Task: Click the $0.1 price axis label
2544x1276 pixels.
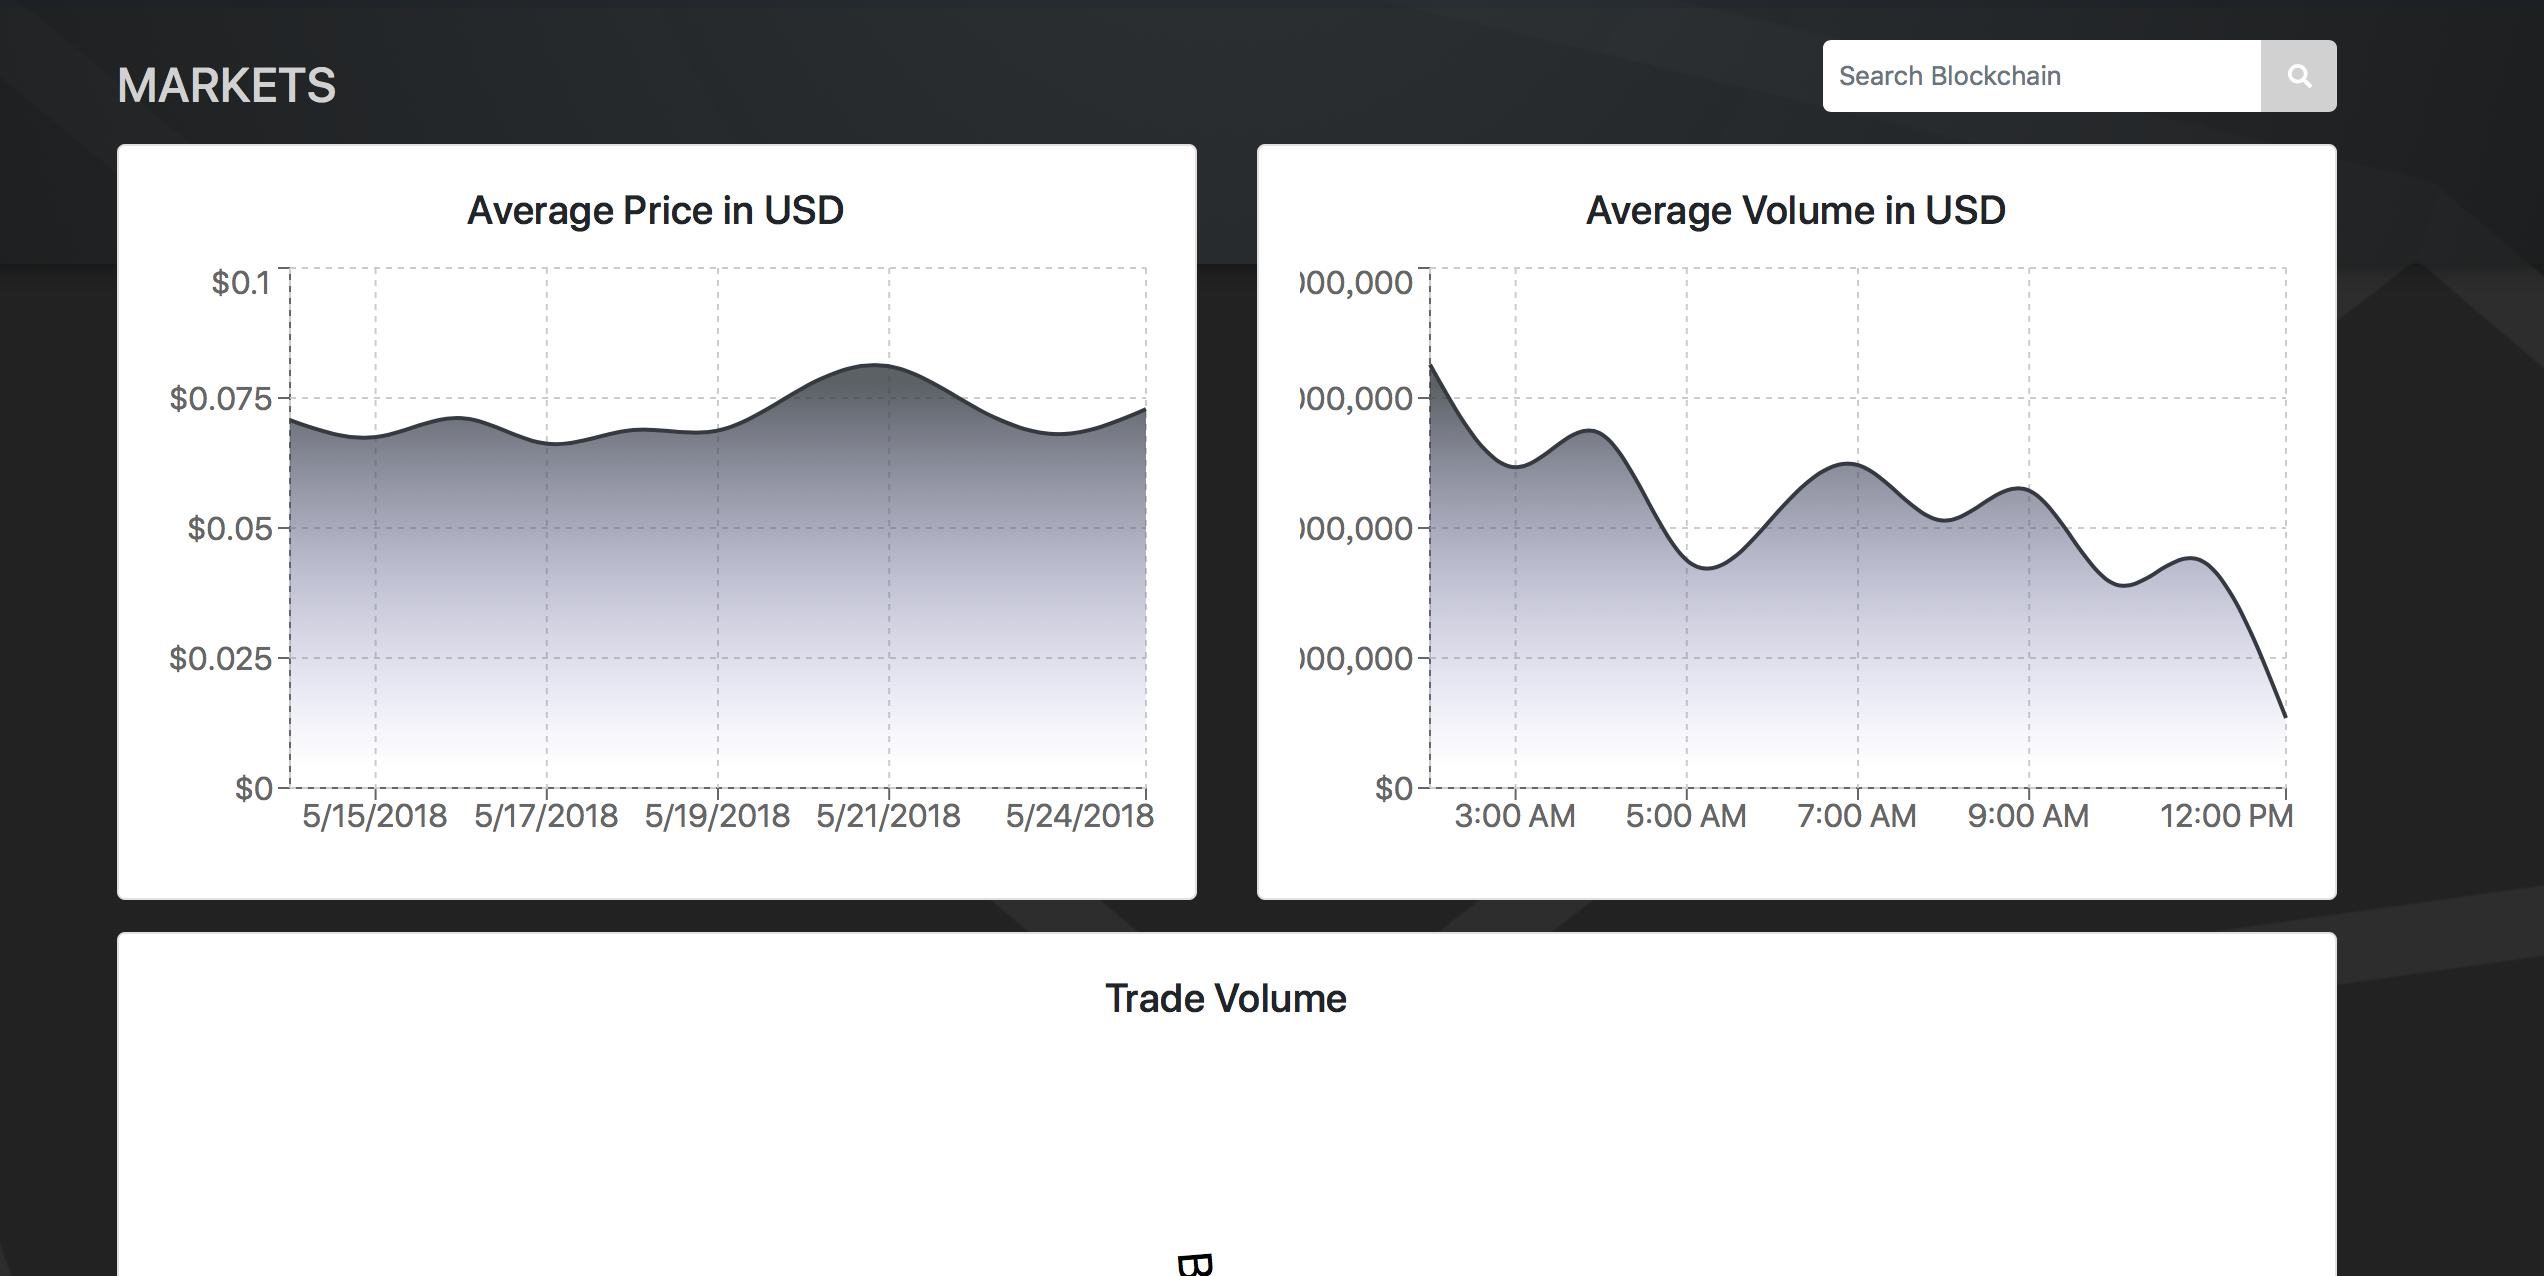Action: [x=241, y=283]
